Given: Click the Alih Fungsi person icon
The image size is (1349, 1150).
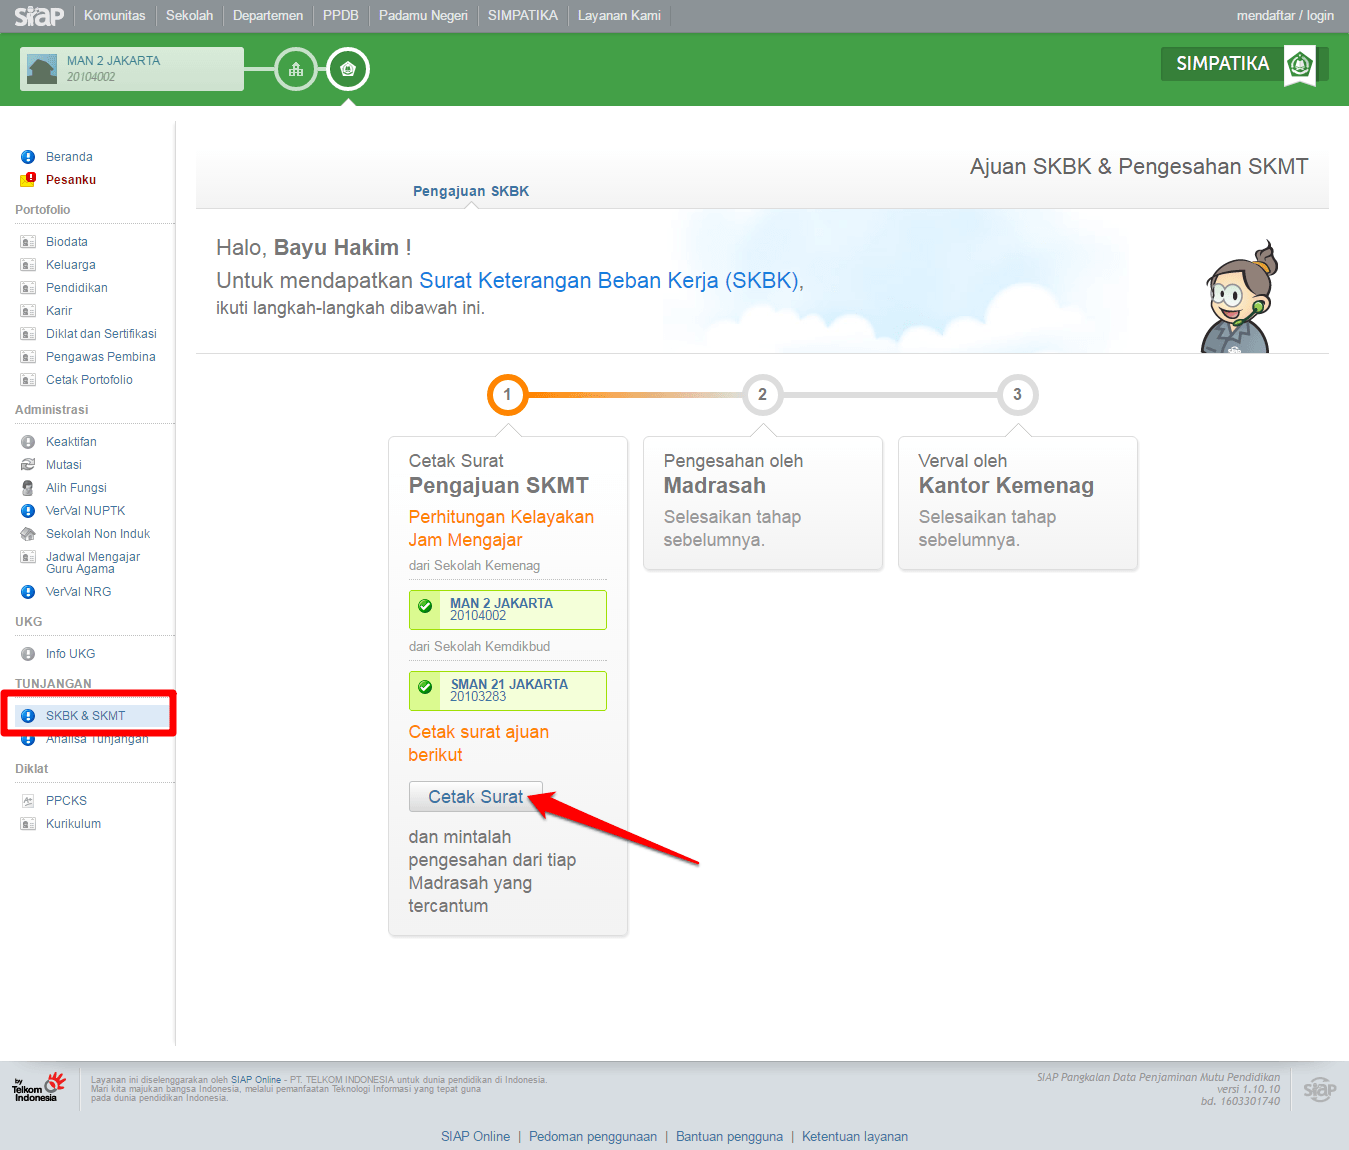Looking at the screenshot, I should (x=28, y=488).
